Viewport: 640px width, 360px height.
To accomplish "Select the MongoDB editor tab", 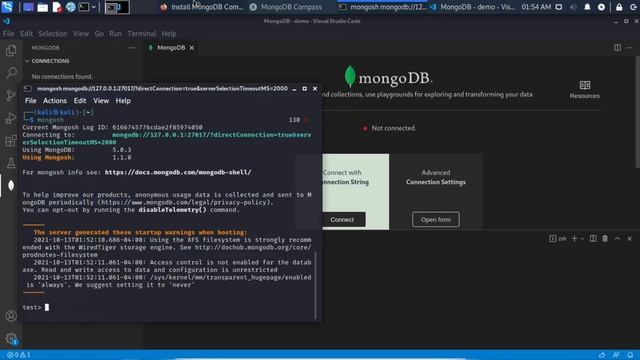I will [171, 48].
